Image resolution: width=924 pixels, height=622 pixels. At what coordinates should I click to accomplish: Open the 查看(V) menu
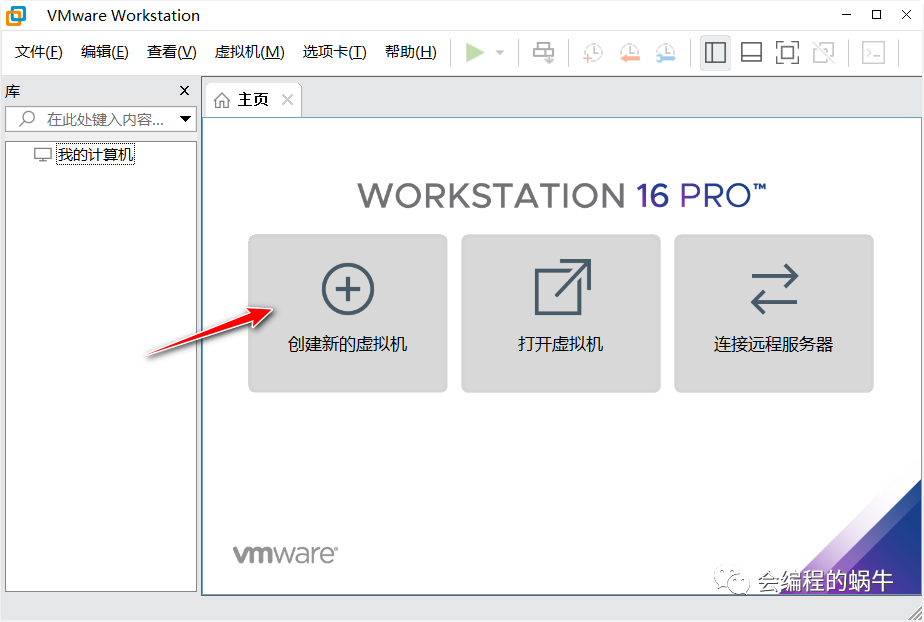tap(171, 52)
